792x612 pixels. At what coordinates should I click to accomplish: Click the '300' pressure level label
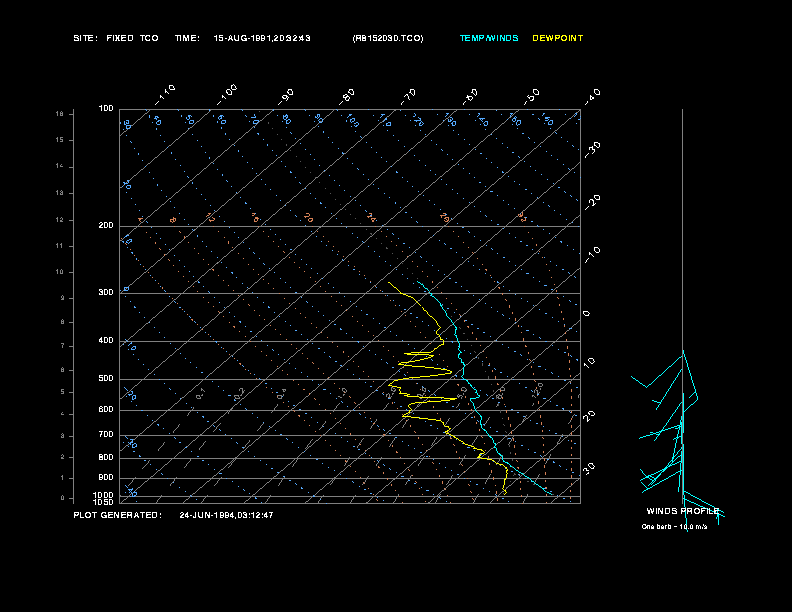point(106,292)
